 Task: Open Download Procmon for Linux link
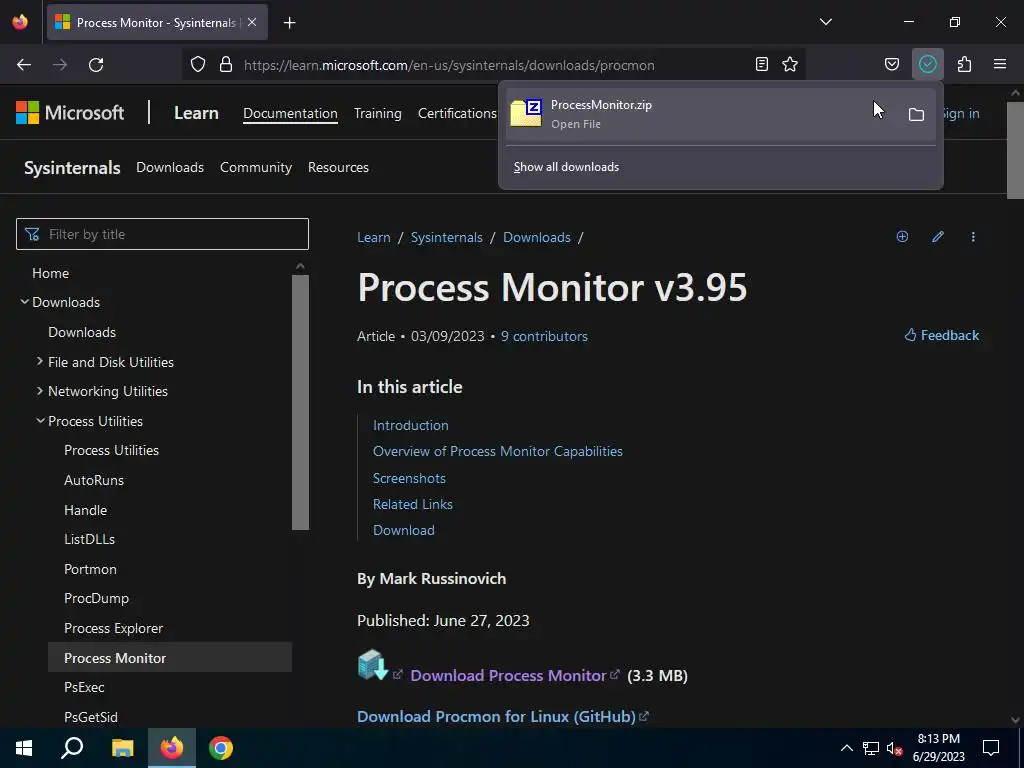point(496,716)
